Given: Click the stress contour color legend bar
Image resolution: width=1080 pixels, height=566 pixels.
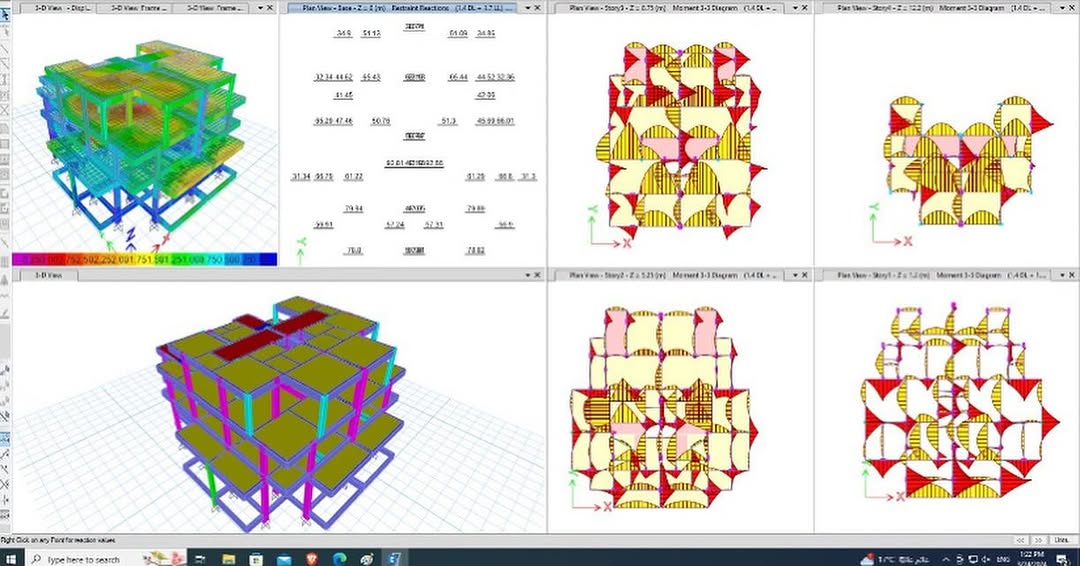Looking at the screenshot, I should tap(140, 260).
